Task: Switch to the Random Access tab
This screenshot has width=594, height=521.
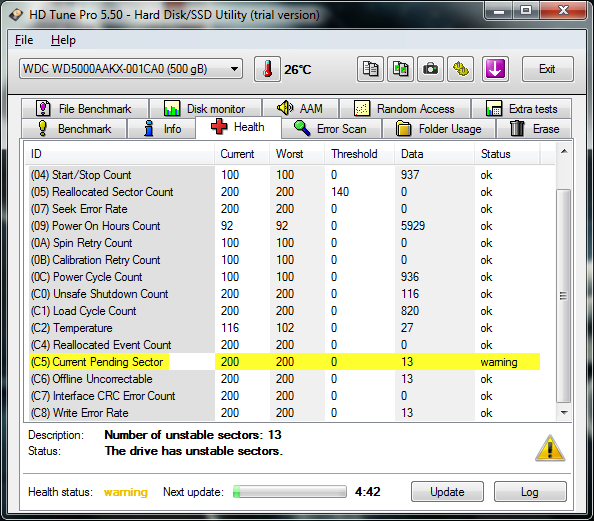Action: pyautogui.click(x=405, y=109)
